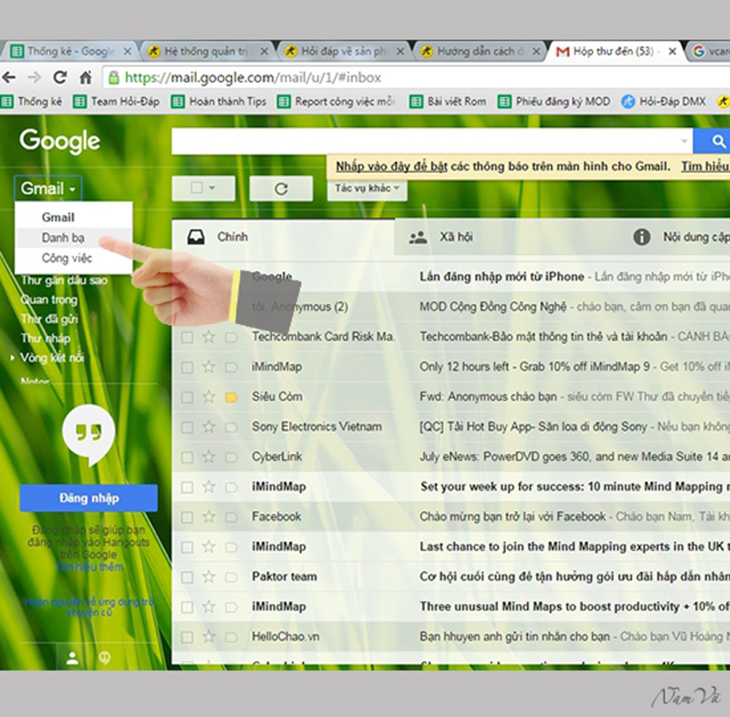Check the CyberLink email checkbox

(187, 457)
